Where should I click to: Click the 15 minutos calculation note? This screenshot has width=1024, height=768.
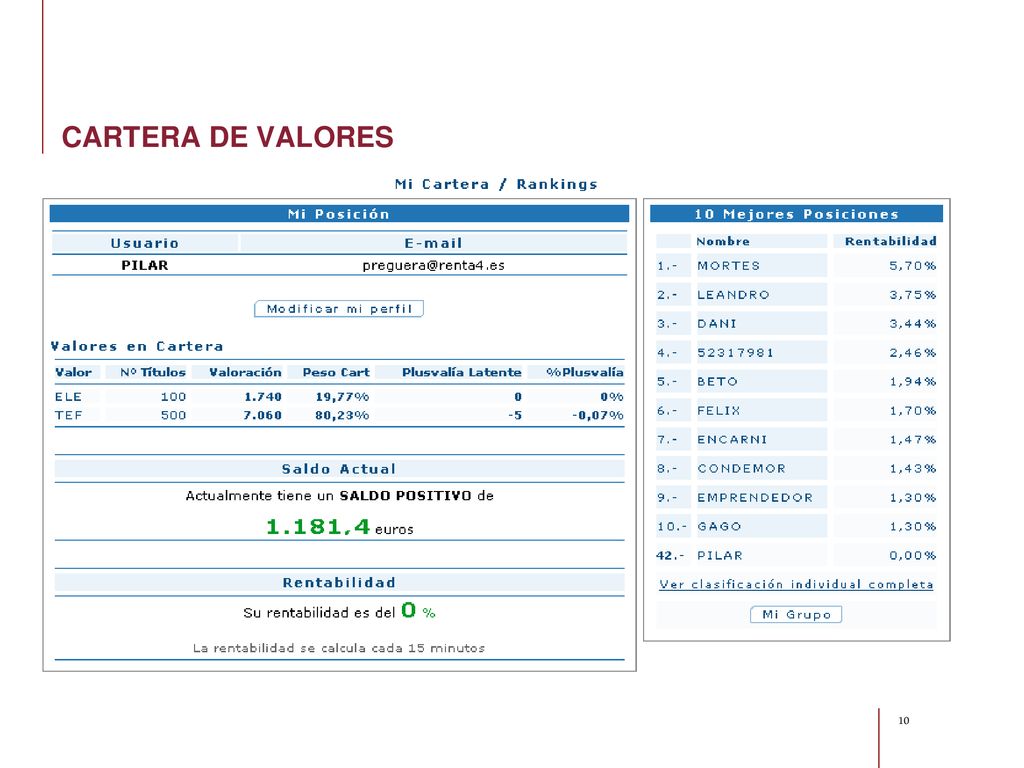(339, 648)
